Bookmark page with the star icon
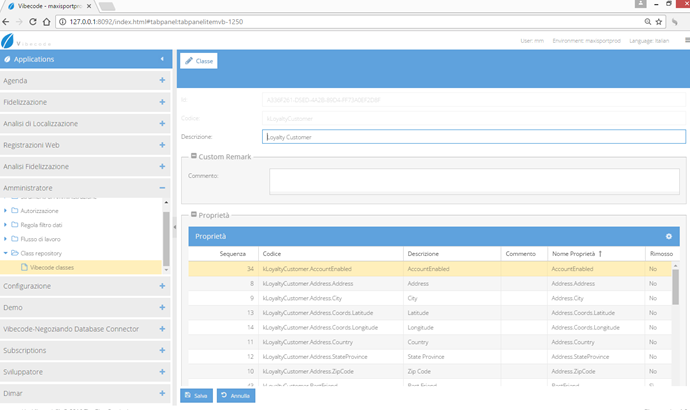The image size is (690, 410). click(x=657, y=20)
